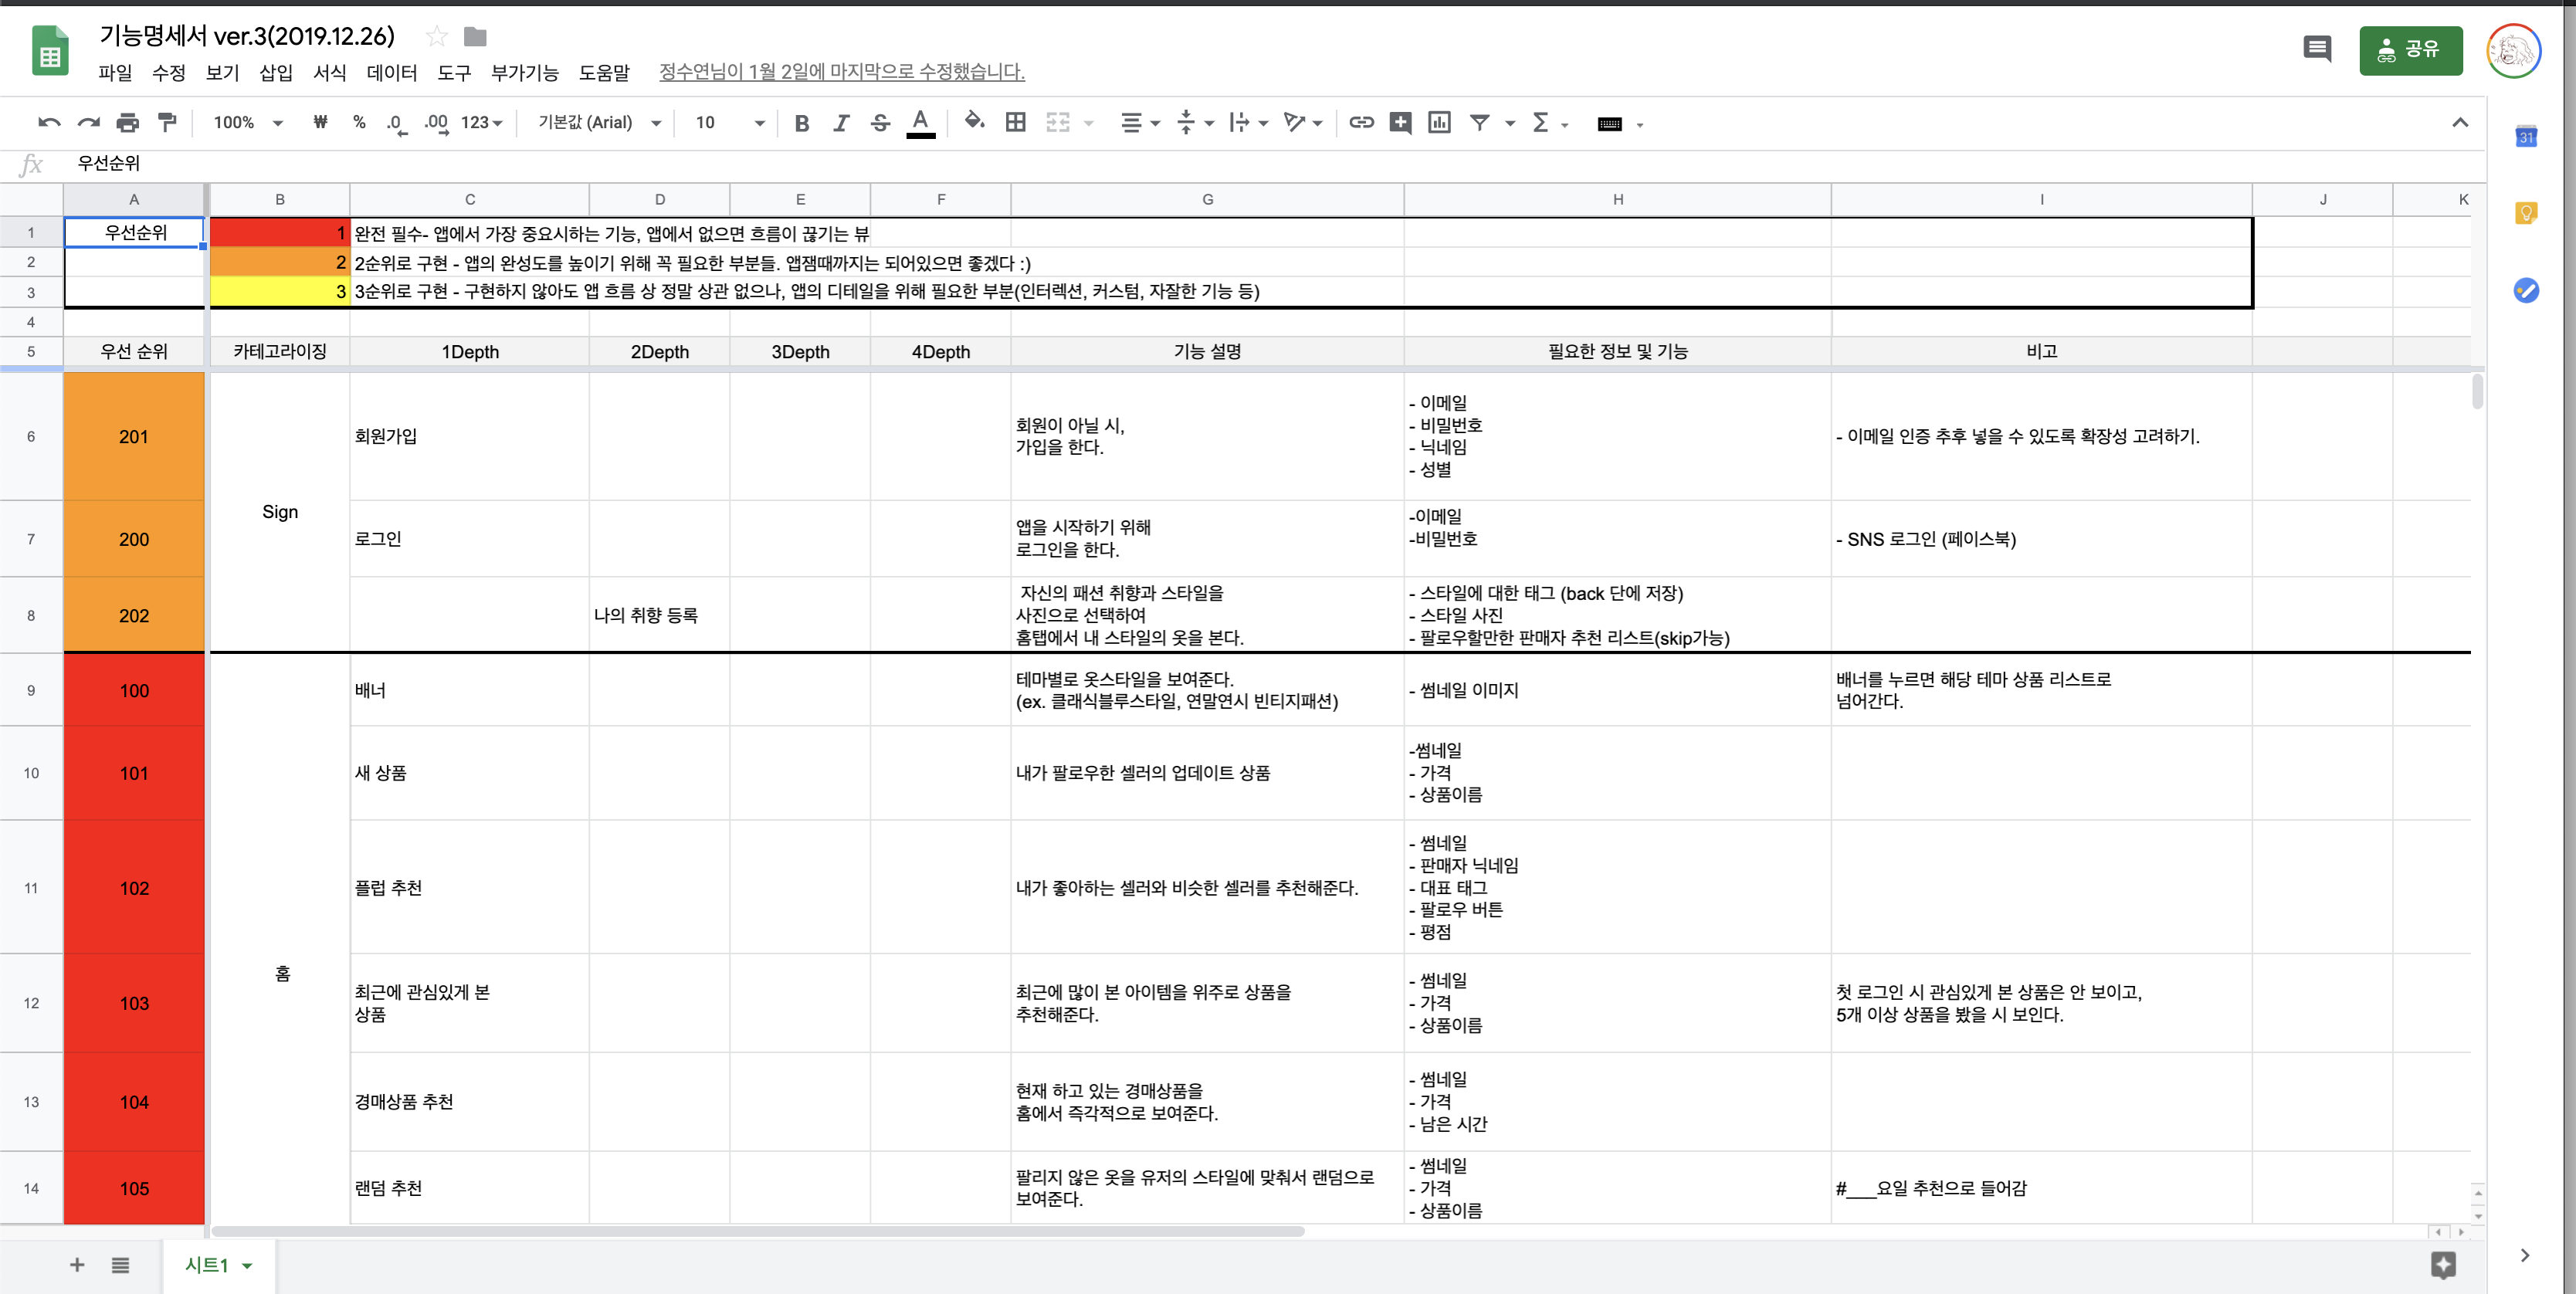2576x1294 pixels.
Task: Toggle bold formatting
Action: click(x=801, y=123)
